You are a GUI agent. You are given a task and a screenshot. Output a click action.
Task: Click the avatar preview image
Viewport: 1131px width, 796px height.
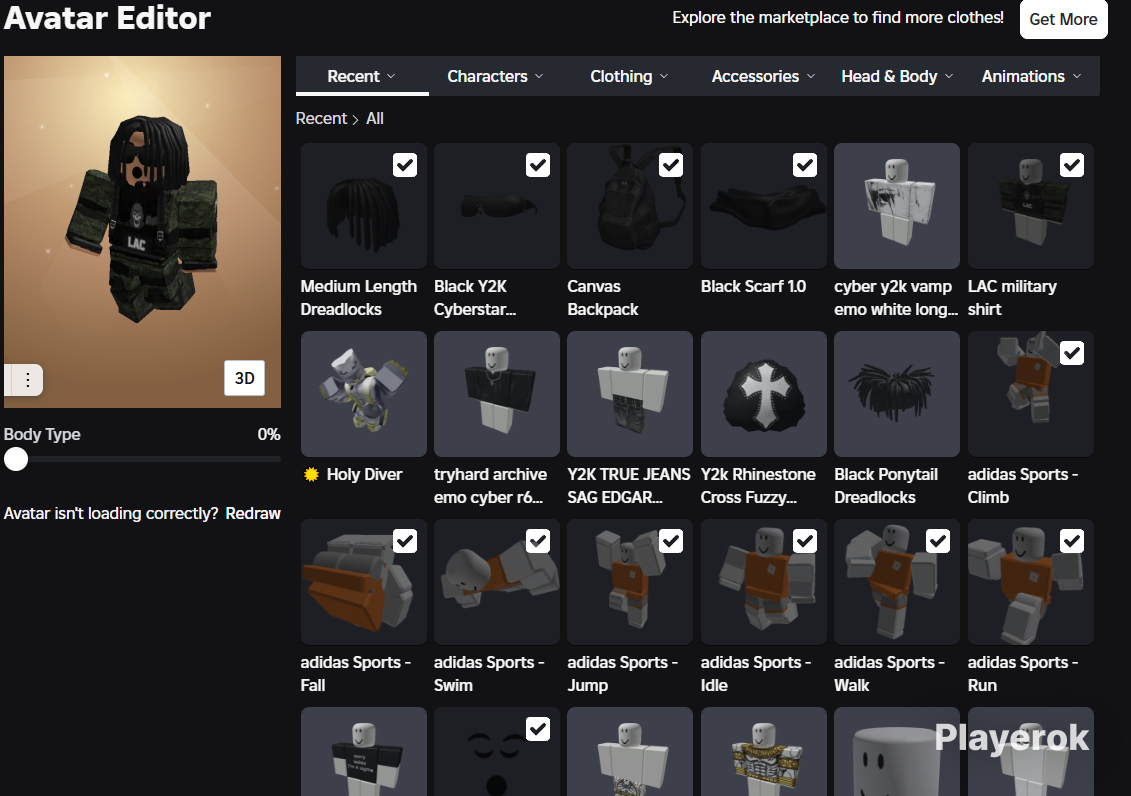pos(142,231)
